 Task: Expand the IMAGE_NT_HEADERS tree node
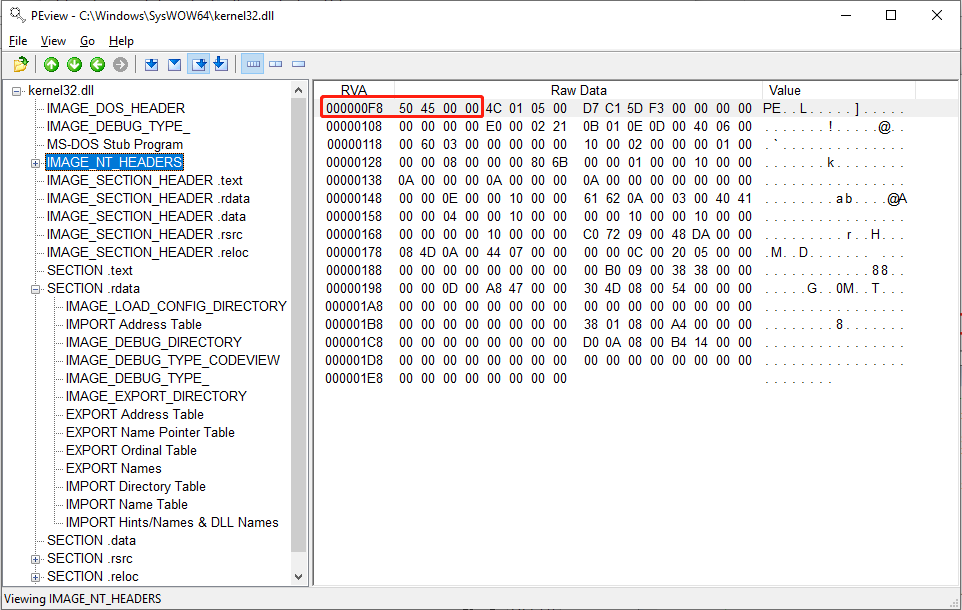pos(36,163)
